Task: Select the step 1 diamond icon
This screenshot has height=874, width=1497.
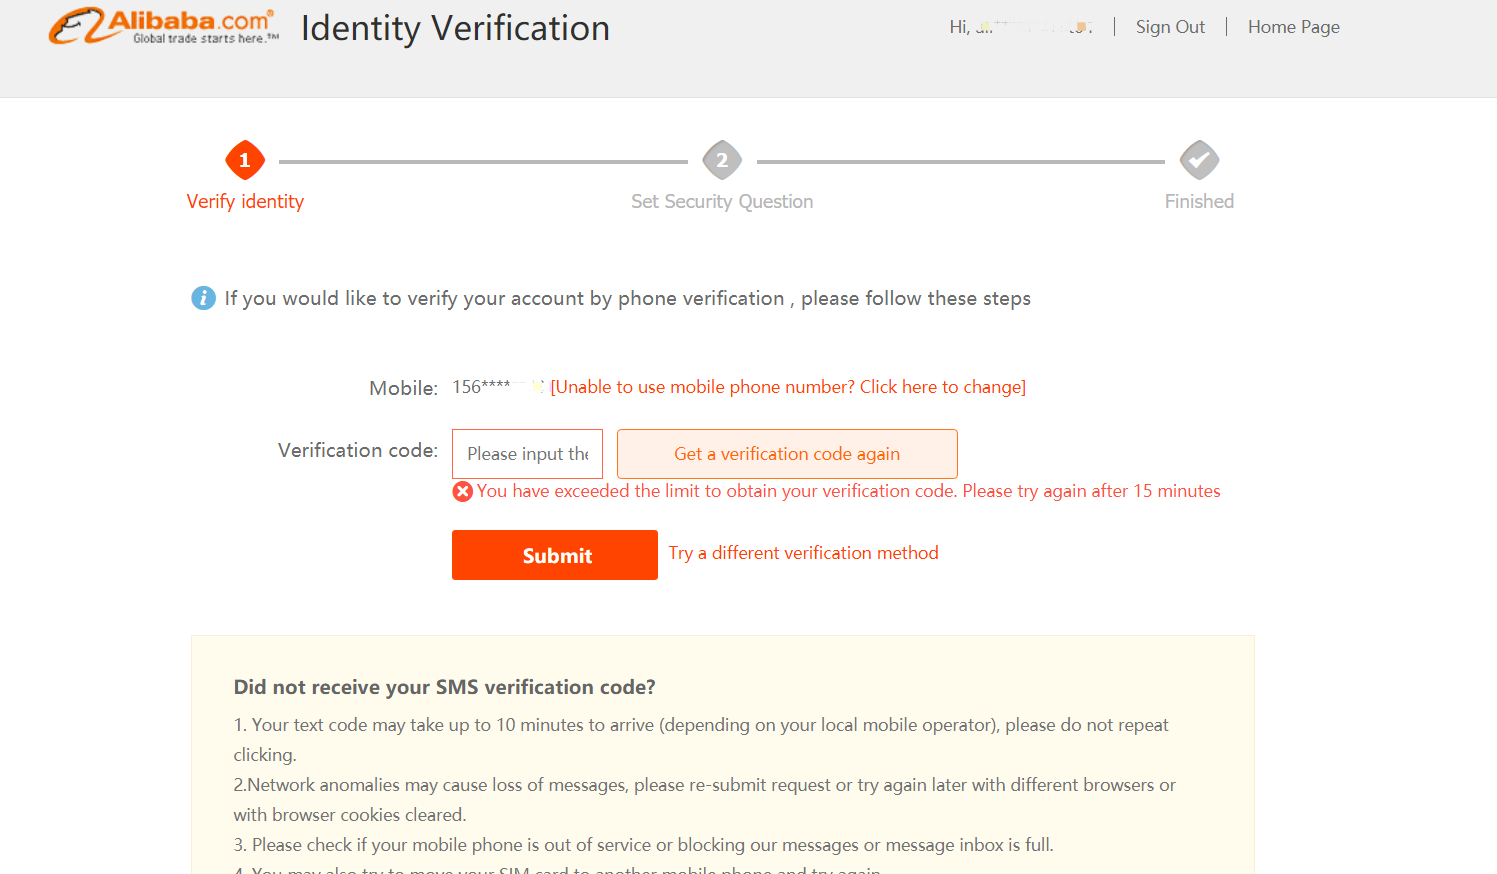Action: click(245, 160)
